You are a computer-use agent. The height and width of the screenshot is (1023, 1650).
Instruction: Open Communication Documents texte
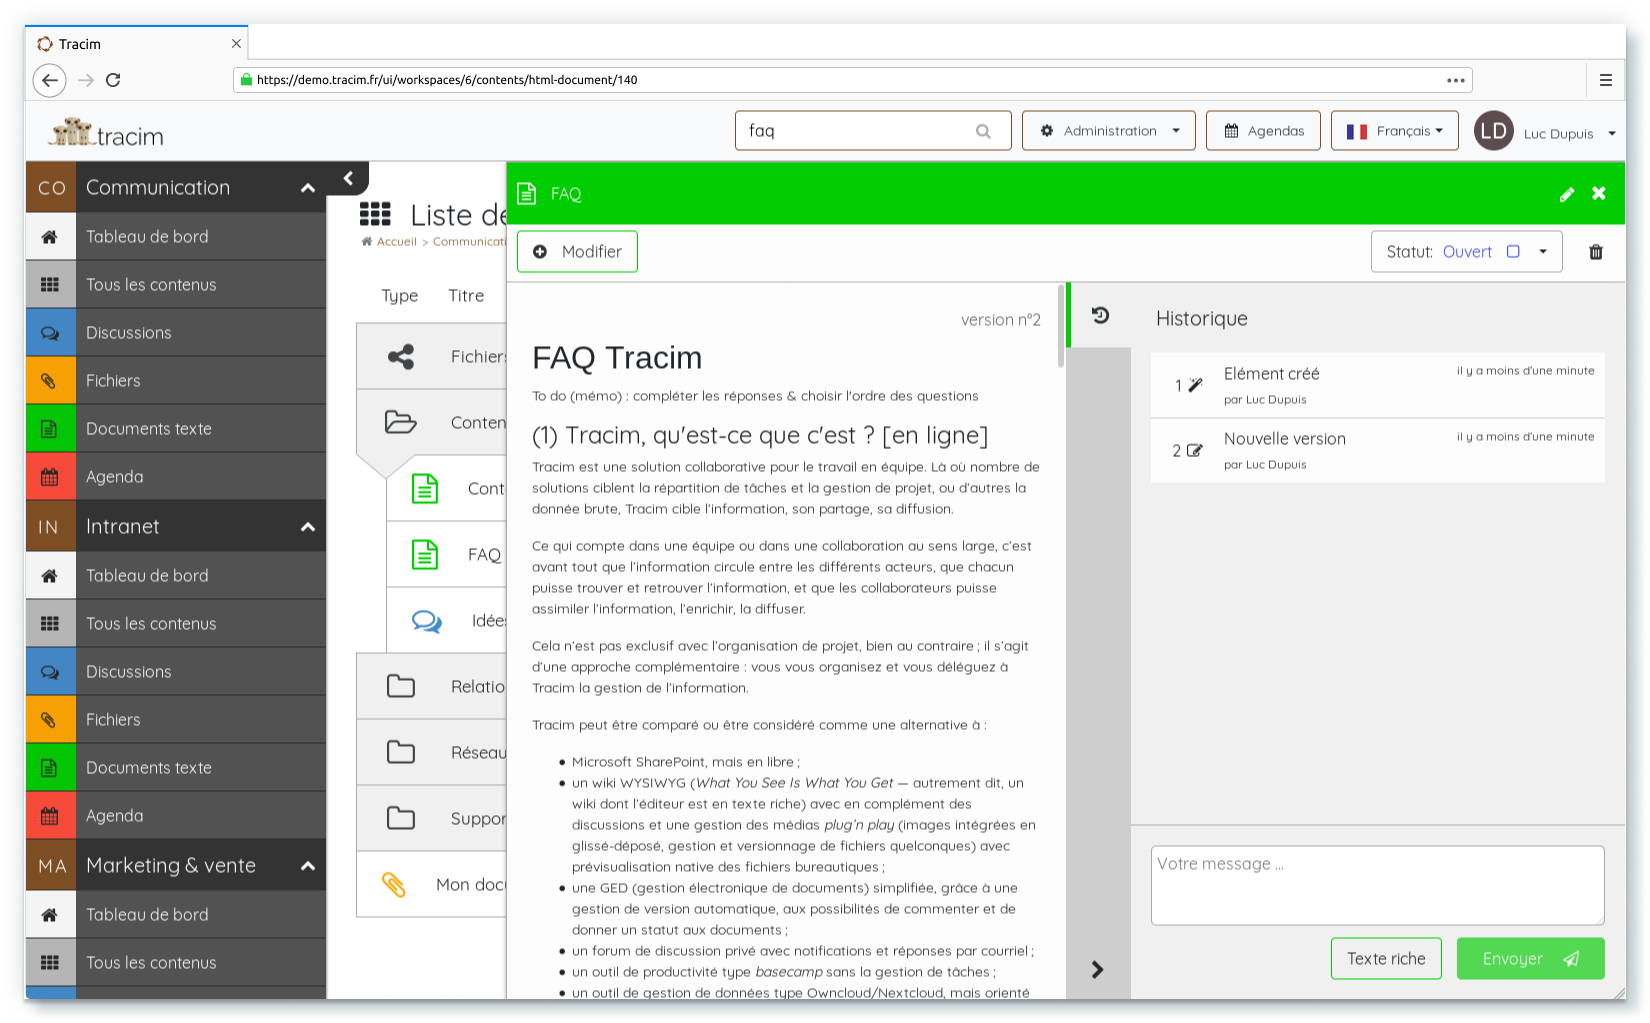point(176,429)
